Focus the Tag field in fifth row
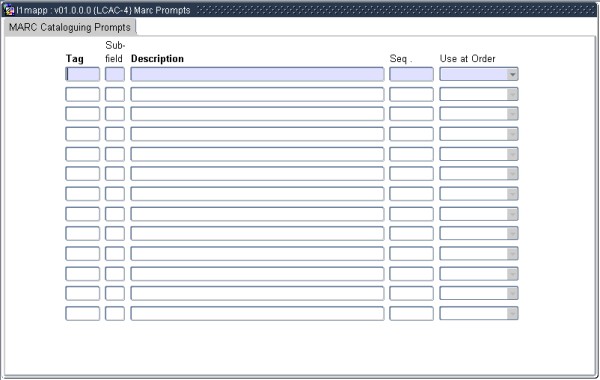 point(83,154)
